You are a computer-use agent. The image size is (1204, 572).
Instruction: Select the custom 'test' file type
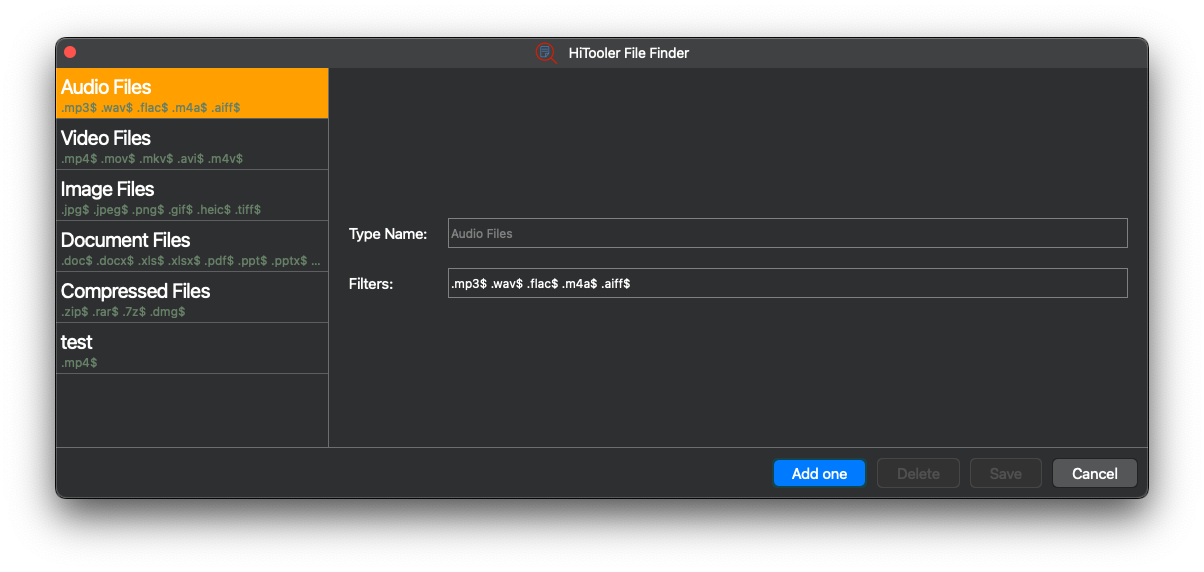tap(192, 349)
